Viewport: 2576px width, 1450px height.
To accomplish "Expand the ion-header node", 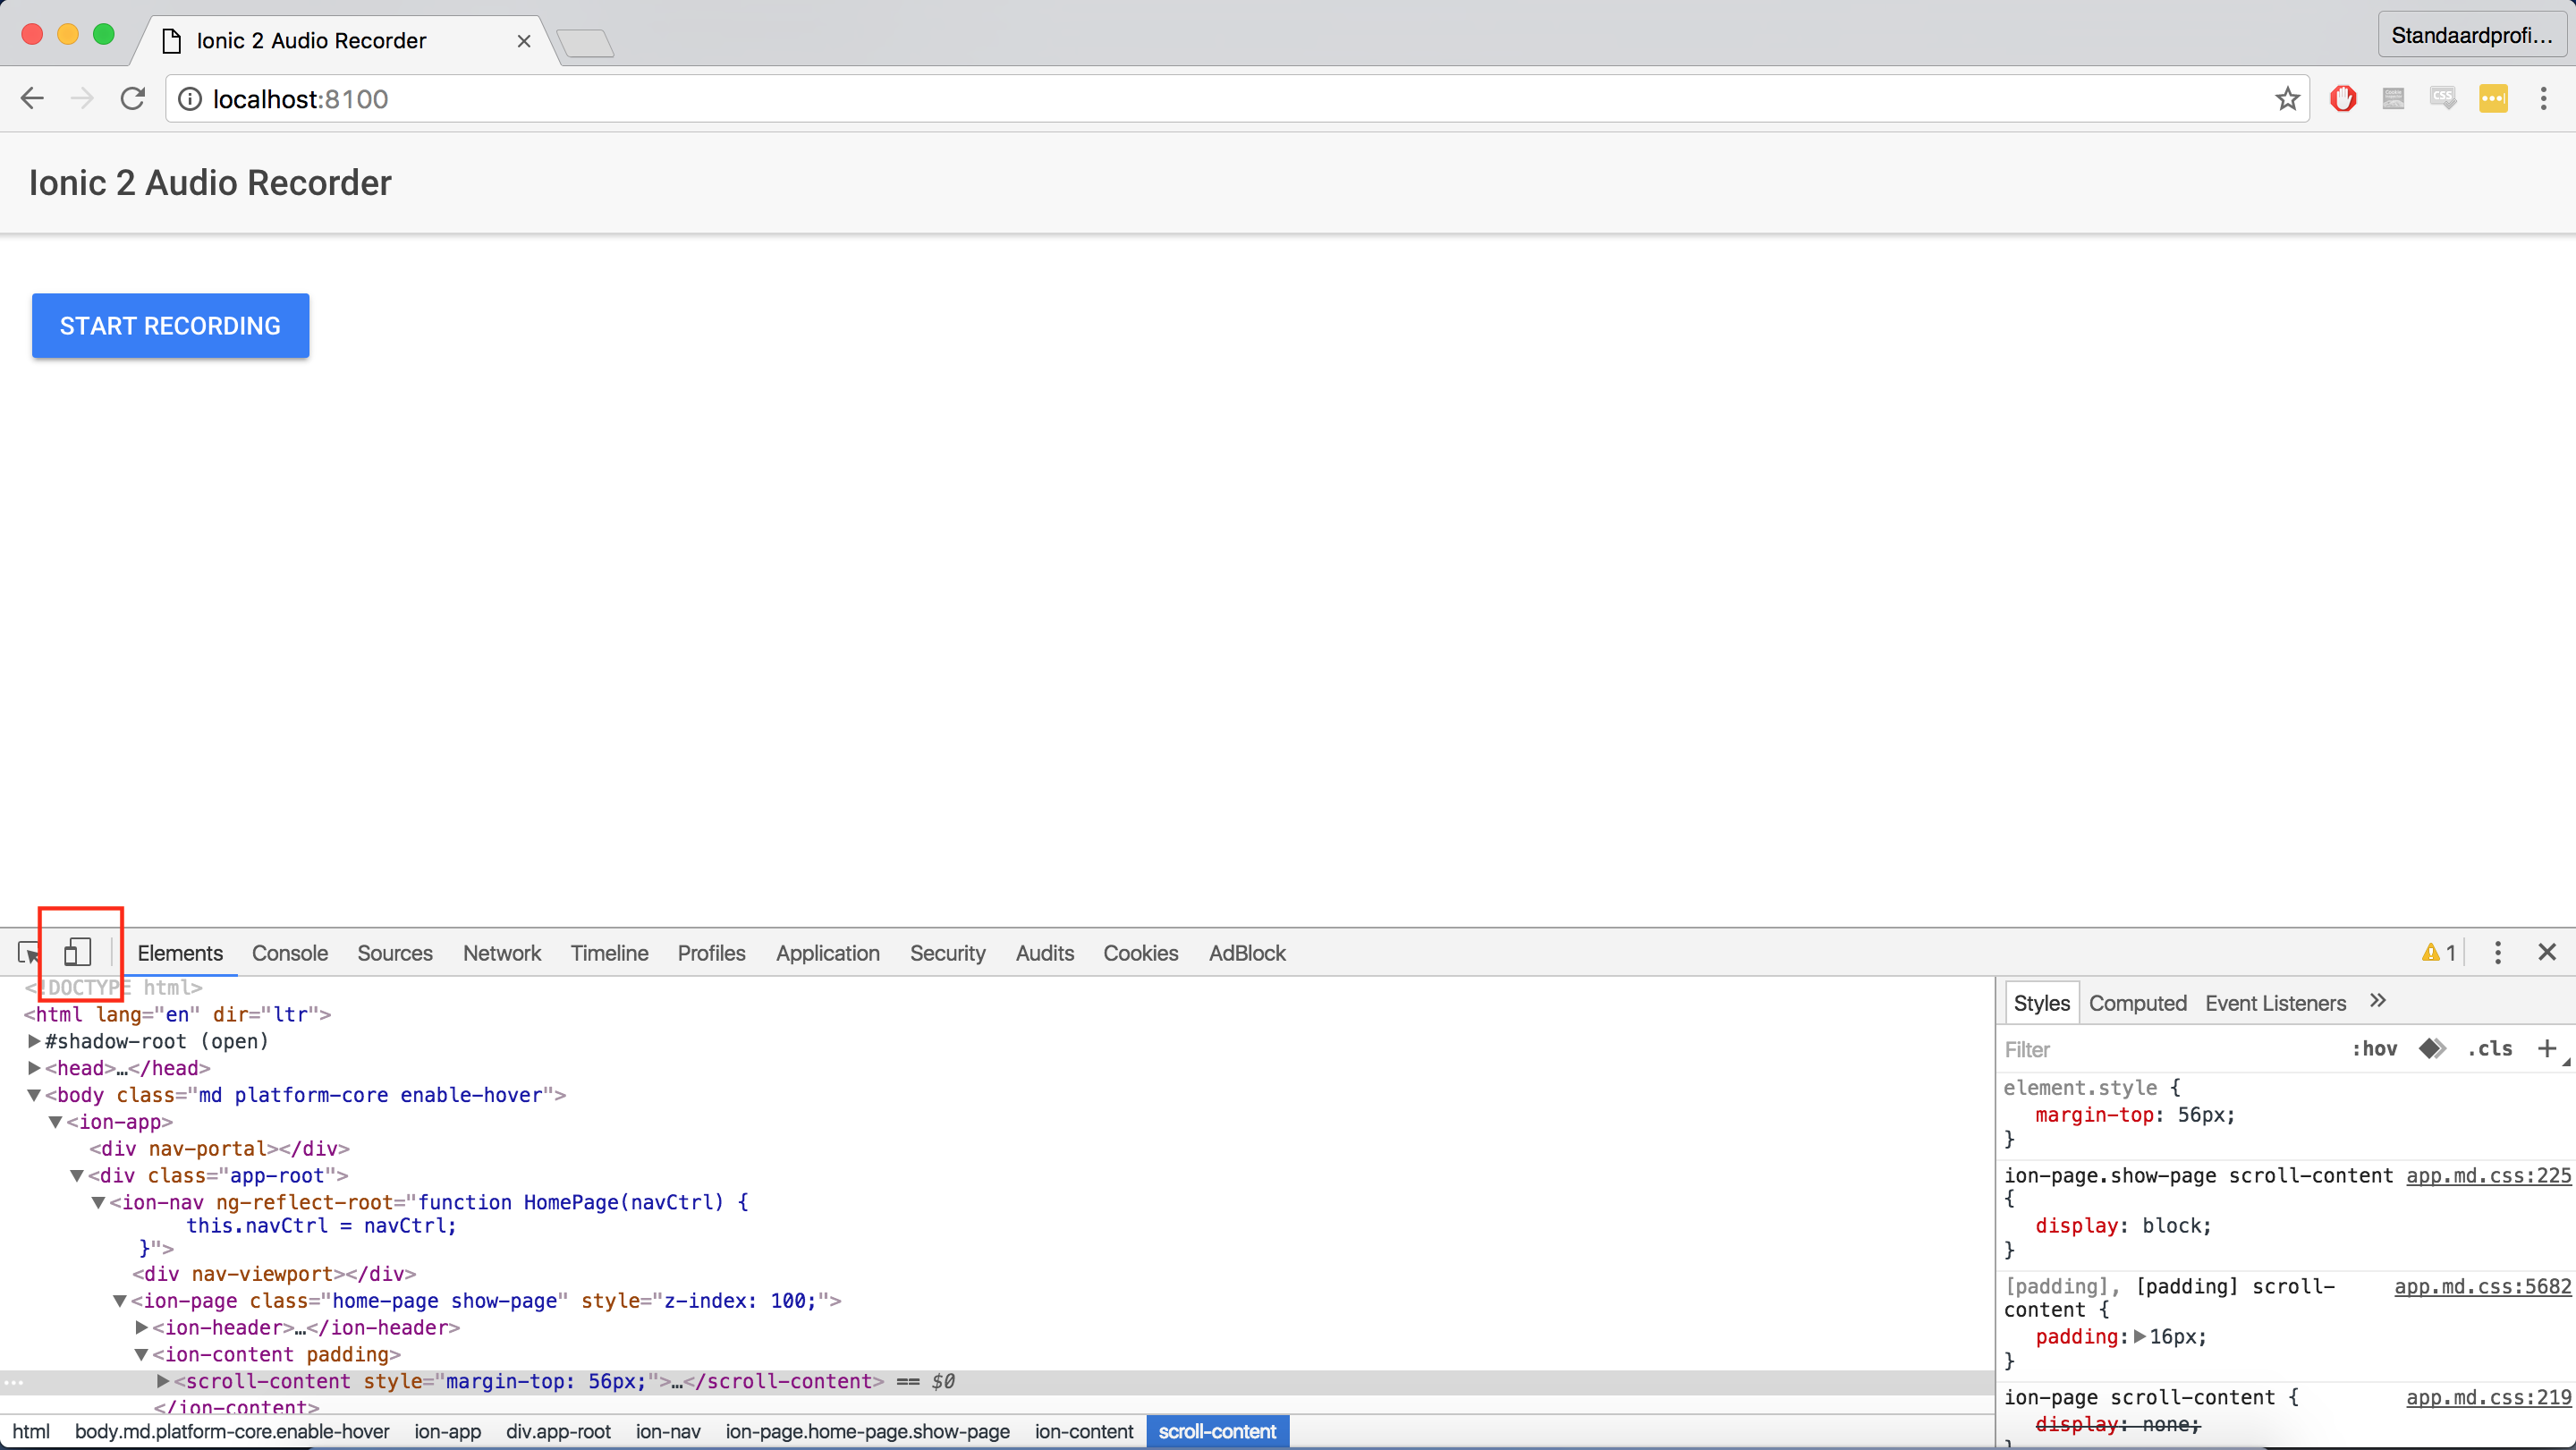I will [142, 1328].
